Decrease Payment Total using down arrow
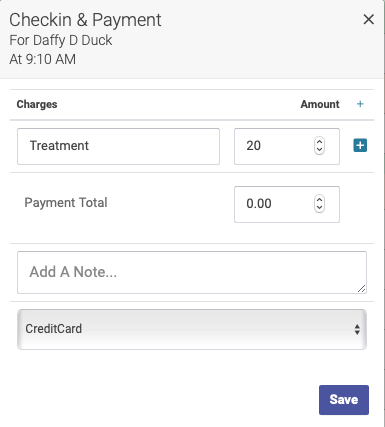Viewport: 385px width, 427px height. click(319, 208)
